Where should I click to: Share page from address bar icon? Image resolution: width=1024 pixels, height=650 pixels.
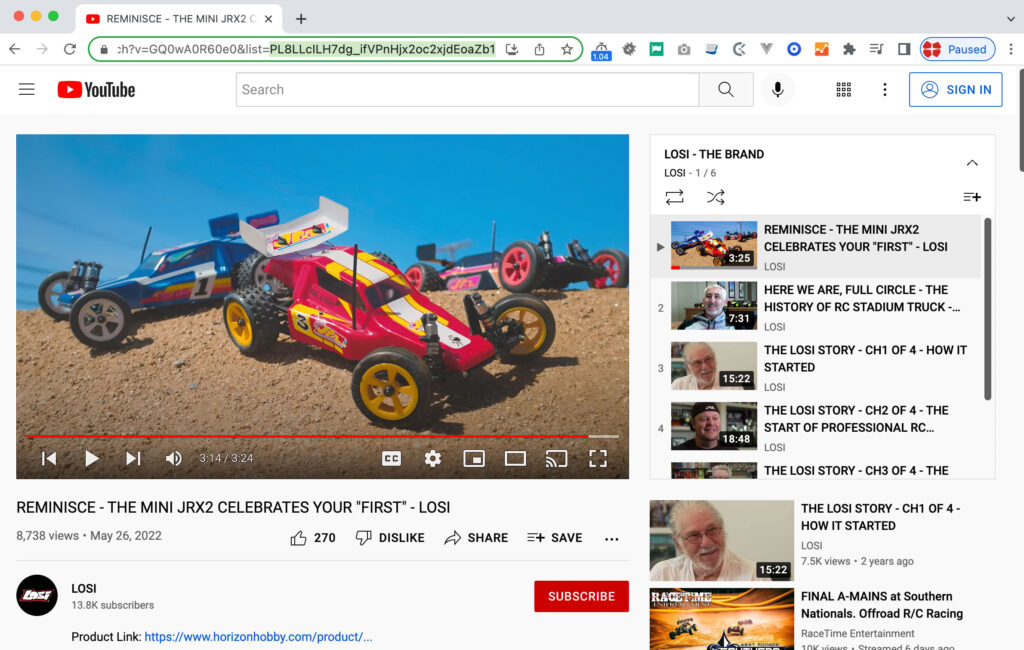tap(539, 49)
